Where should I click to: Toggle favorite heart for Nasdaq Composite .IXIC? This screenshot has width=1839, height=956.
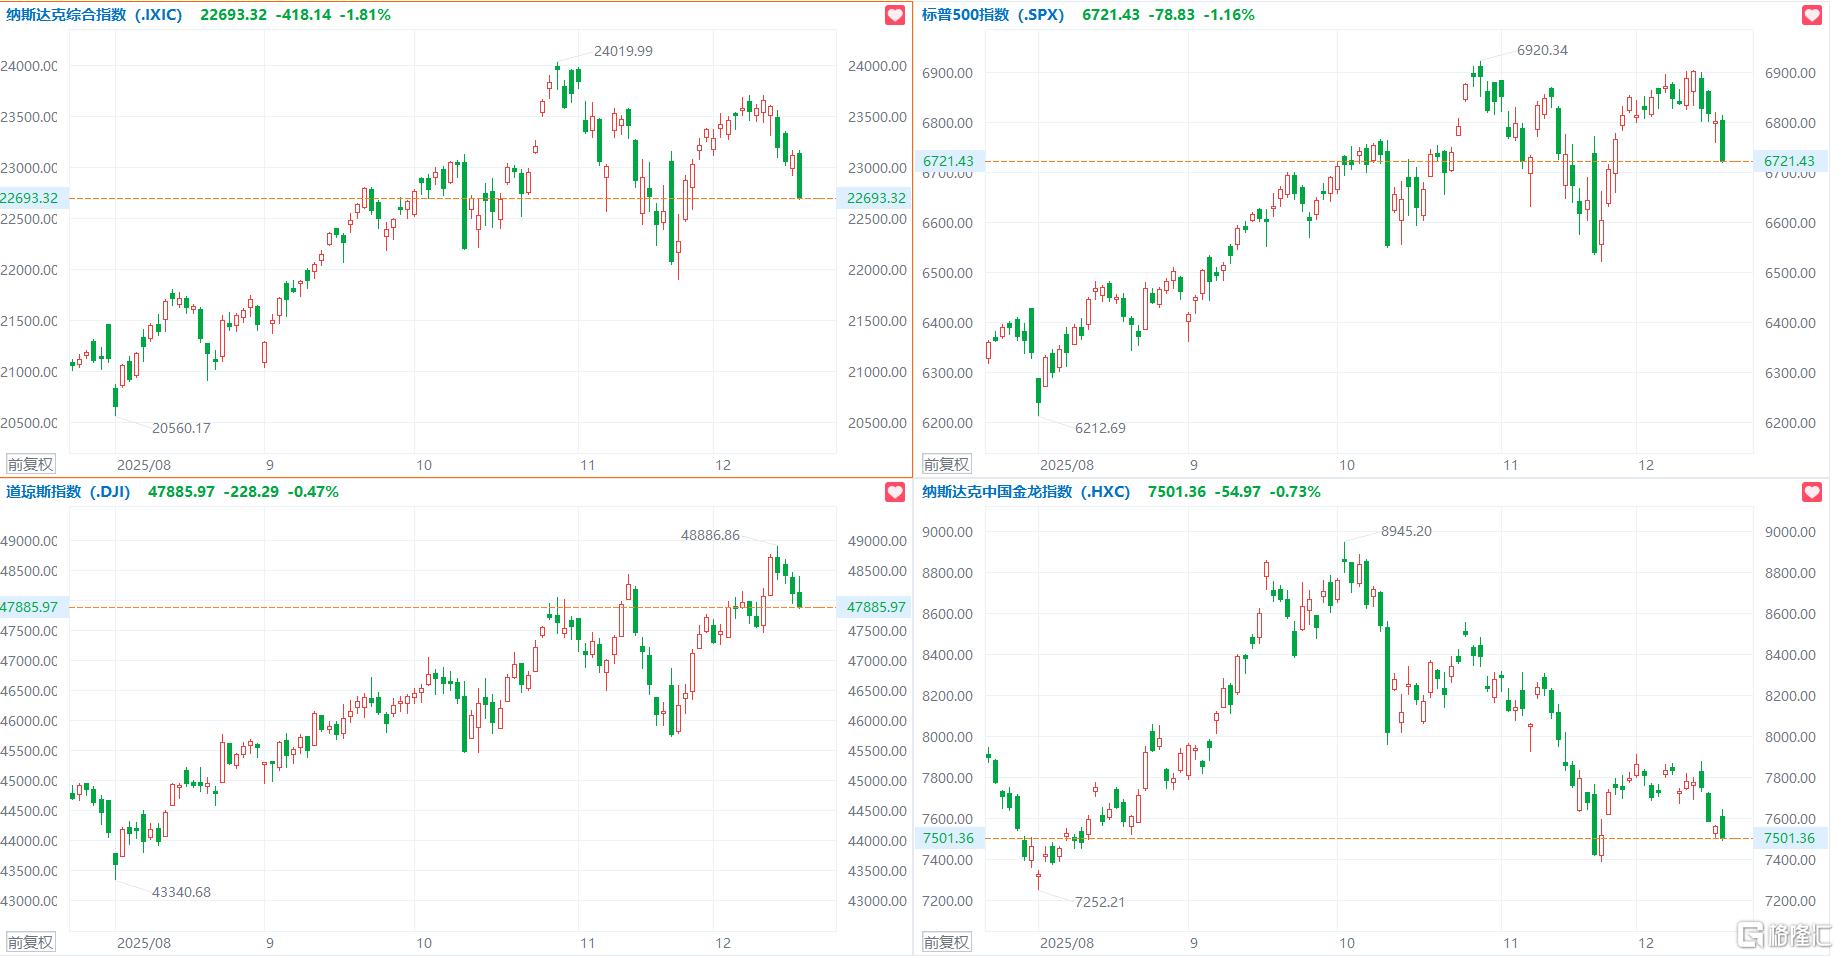(x=895, y=15)
